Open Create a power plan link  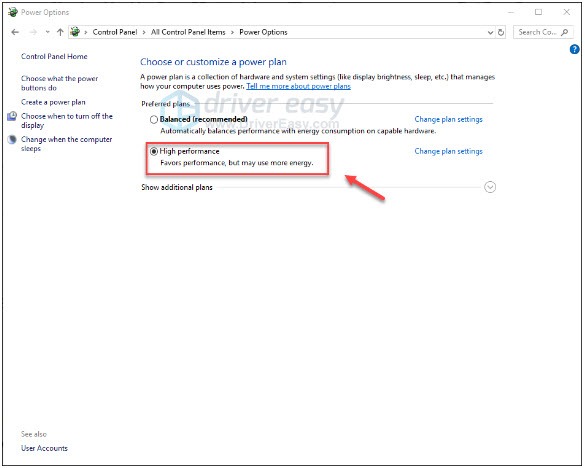click(53, 102)
